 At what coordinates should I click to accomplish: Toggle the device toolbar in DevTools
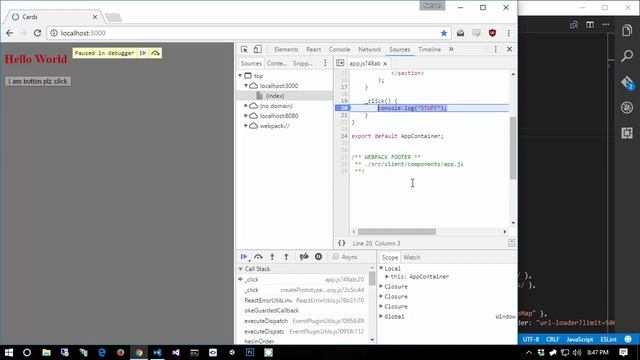point(258,49)
